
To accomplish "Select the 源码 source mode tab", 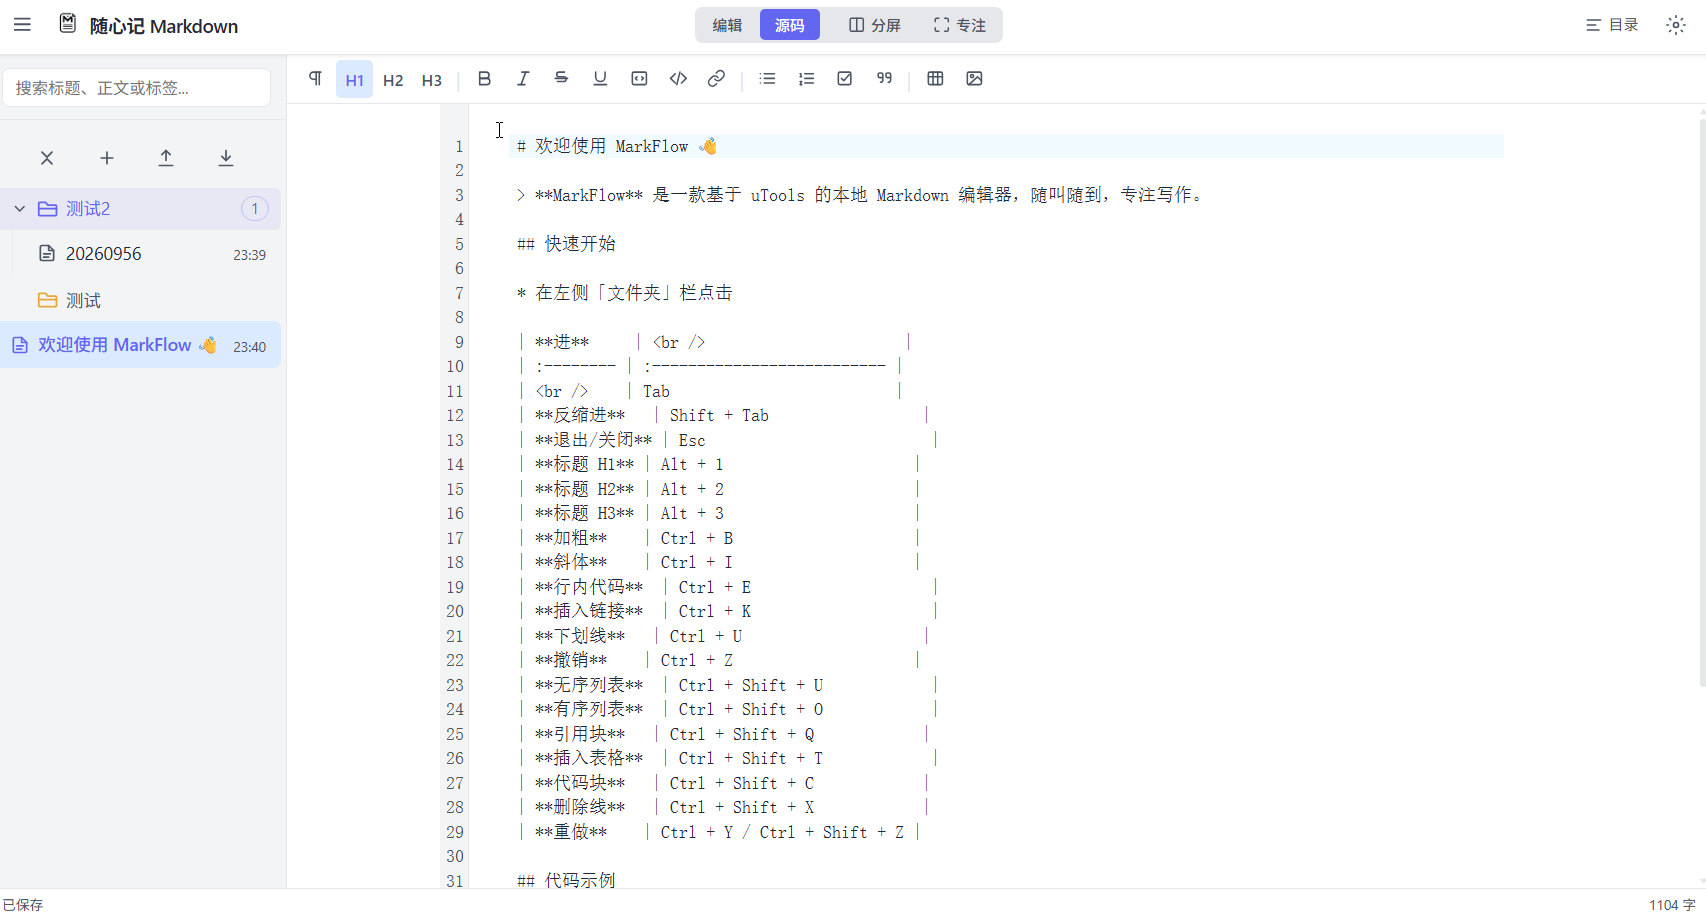I will click(790, 25).
